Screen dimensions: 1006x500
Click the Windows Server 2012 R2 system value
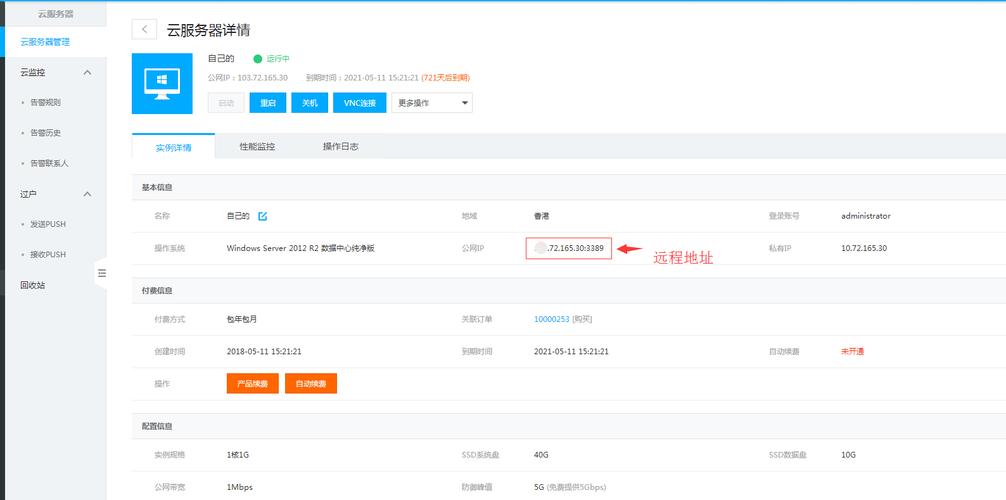[x=301, y=248]
